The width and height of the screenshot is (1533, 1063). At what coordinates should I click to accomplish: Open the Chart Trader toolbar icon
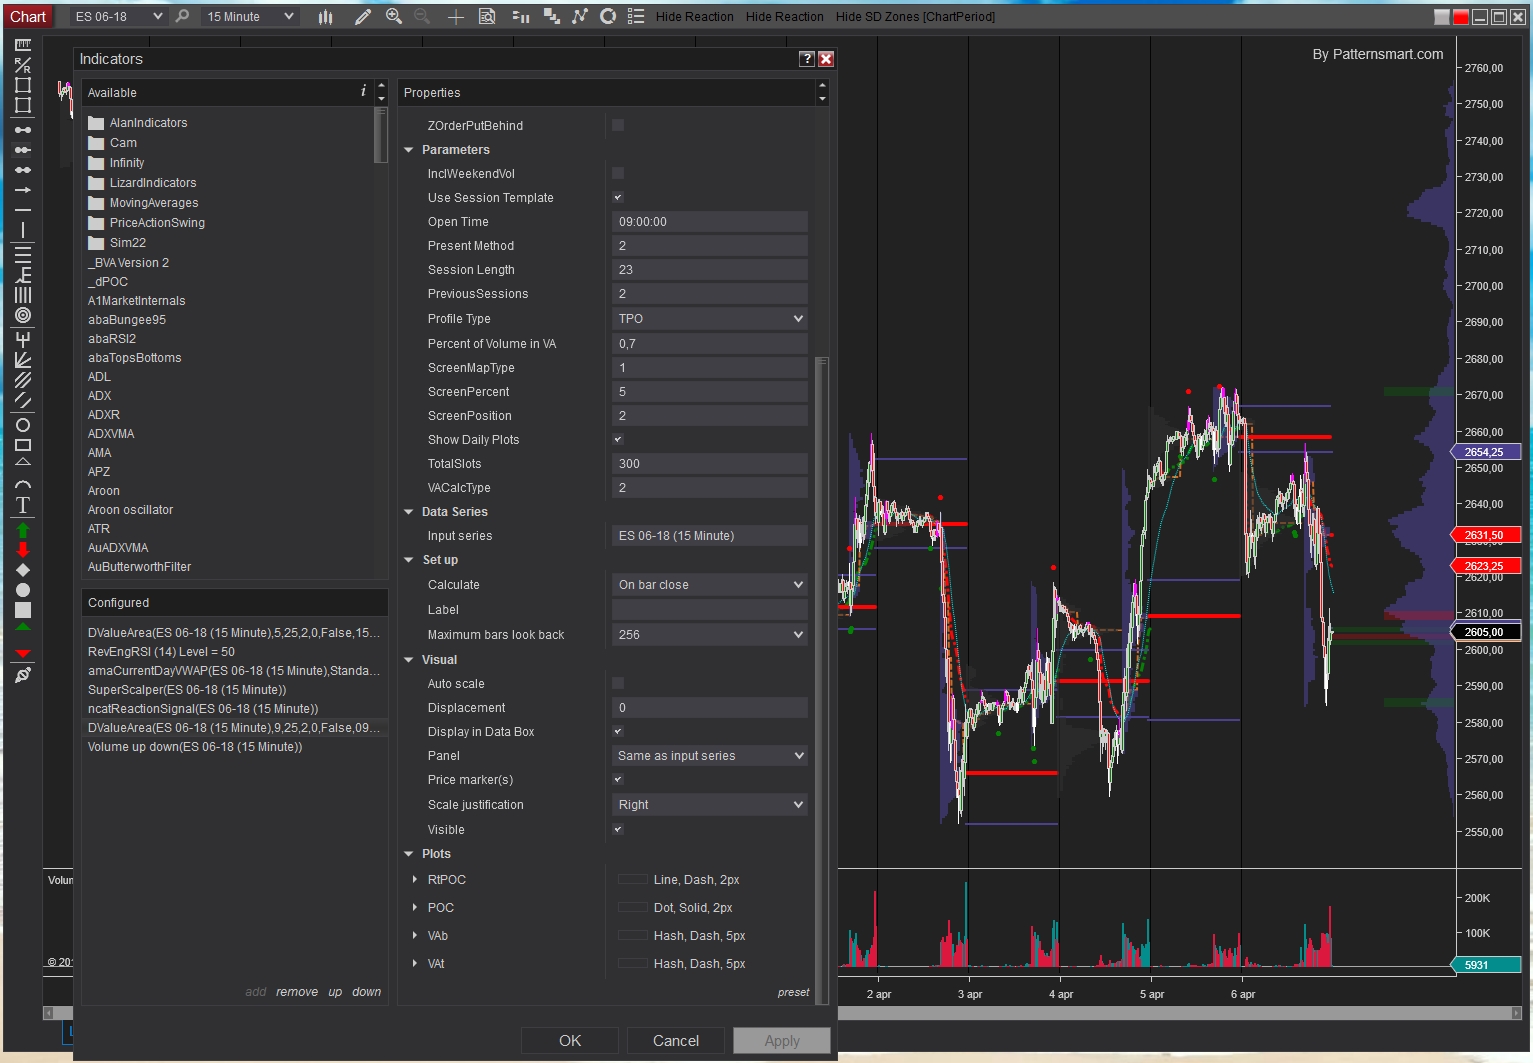point(520,17)
